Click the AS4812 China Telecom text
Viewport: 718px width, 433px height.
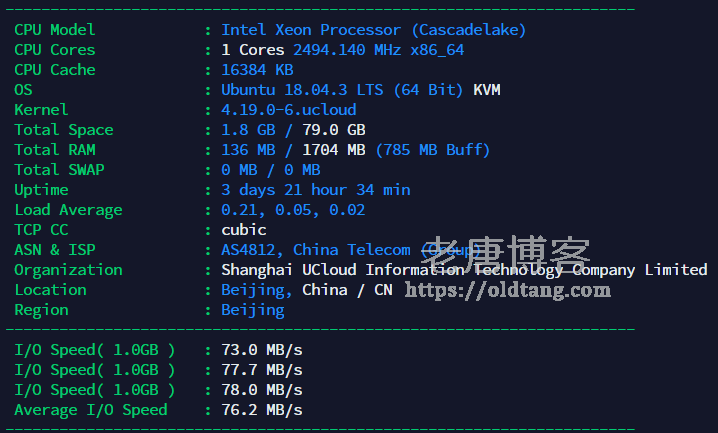pos(315,250)
